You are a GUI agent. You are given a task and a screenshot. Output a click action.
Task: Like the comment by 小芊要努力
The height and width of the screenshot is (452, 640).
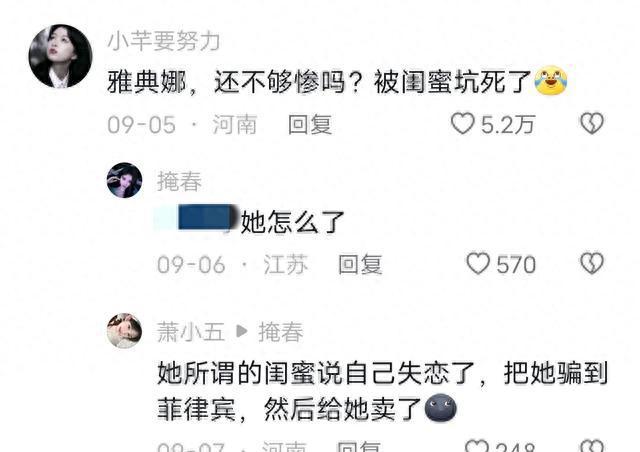tap(462, 123)
